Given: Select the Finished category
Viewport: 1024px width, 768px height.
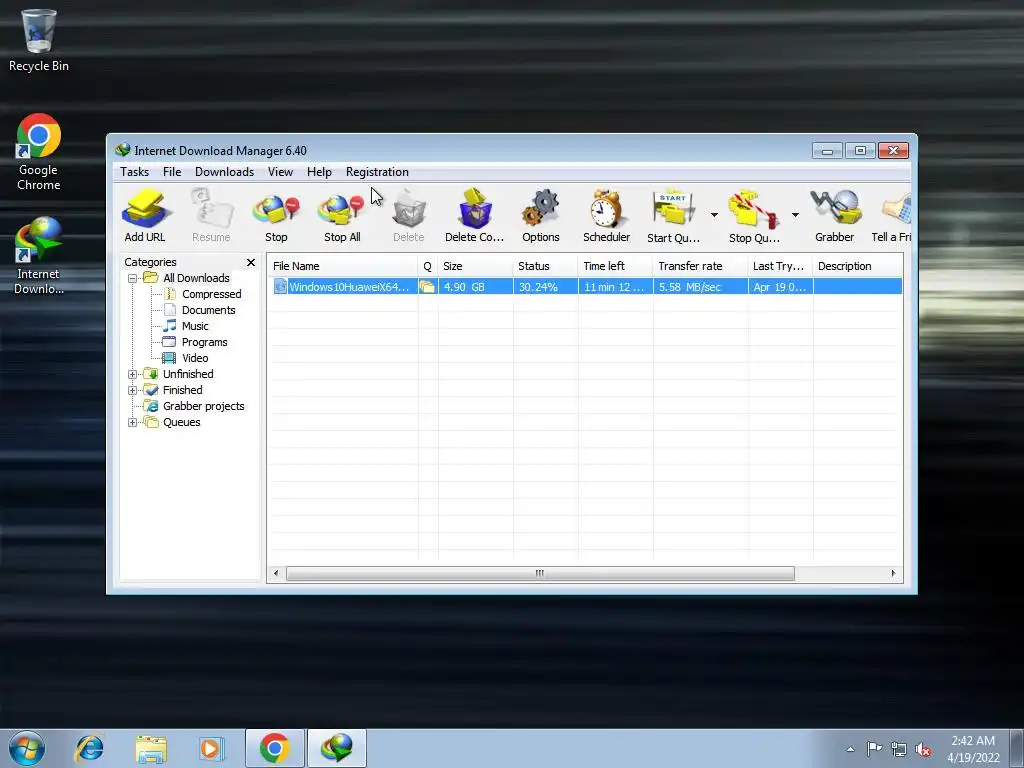Looking at the screenshot, I should point(182,390).
